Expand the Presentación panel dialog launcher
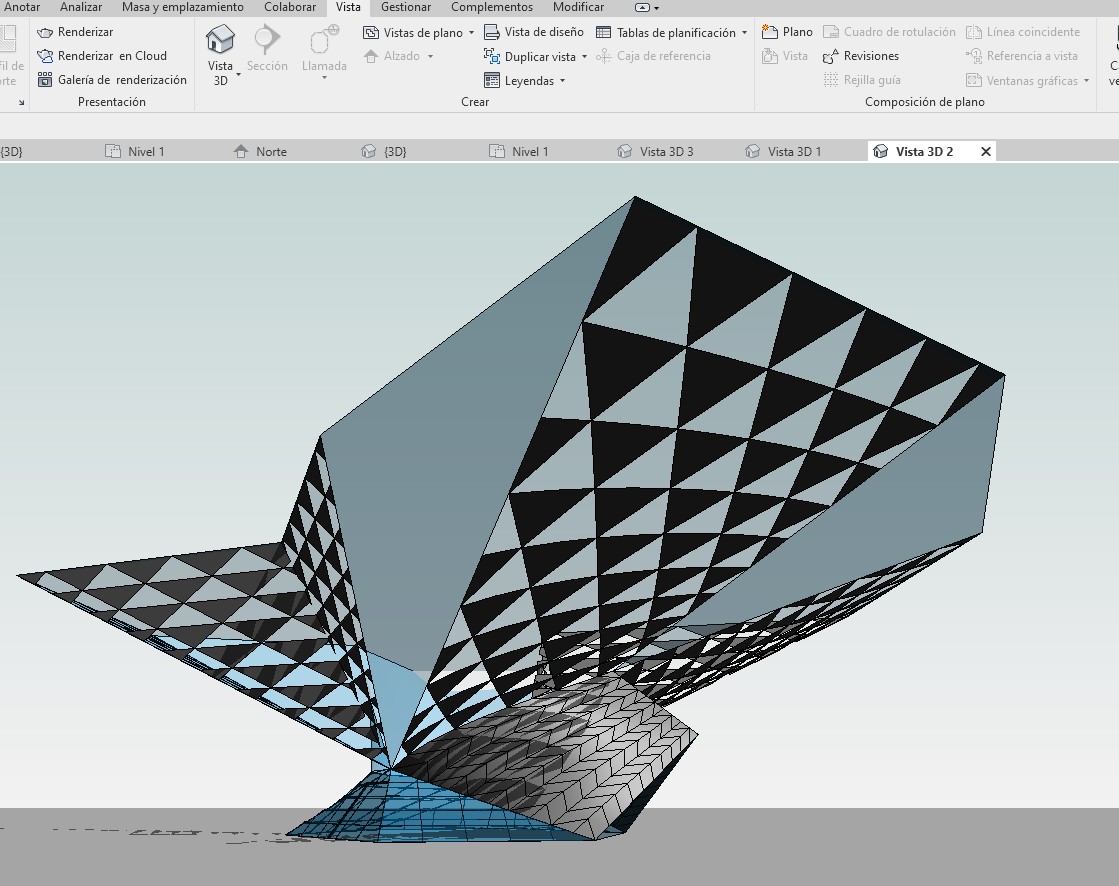This screenshot has width=1119, height=886. [x=21, y=102]
